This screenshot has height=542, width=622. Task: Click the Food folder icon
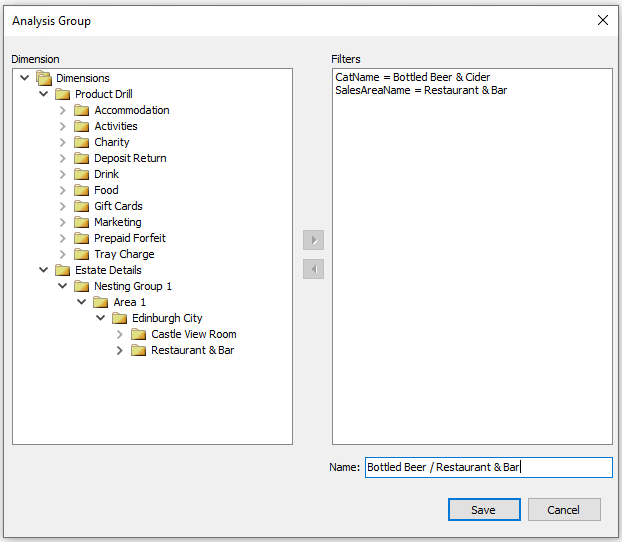[x=81, y=190]
